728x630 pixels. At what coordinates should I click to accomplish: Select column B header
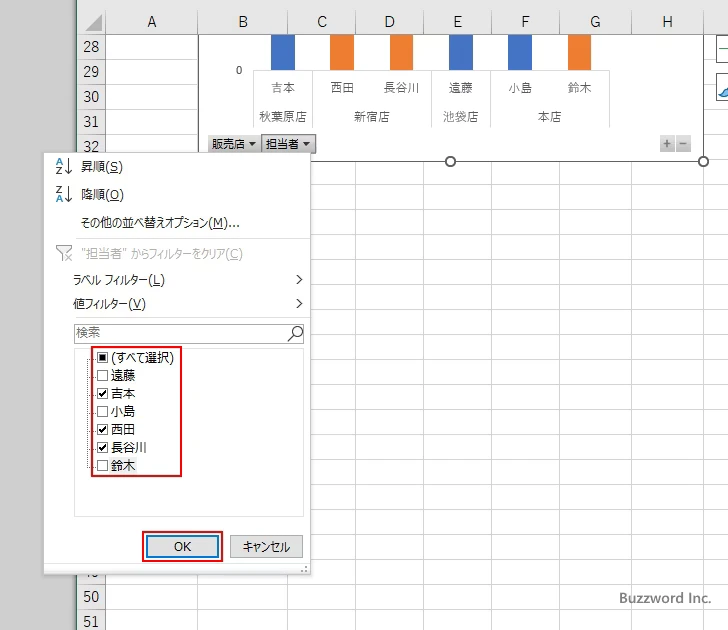point(243,22)
